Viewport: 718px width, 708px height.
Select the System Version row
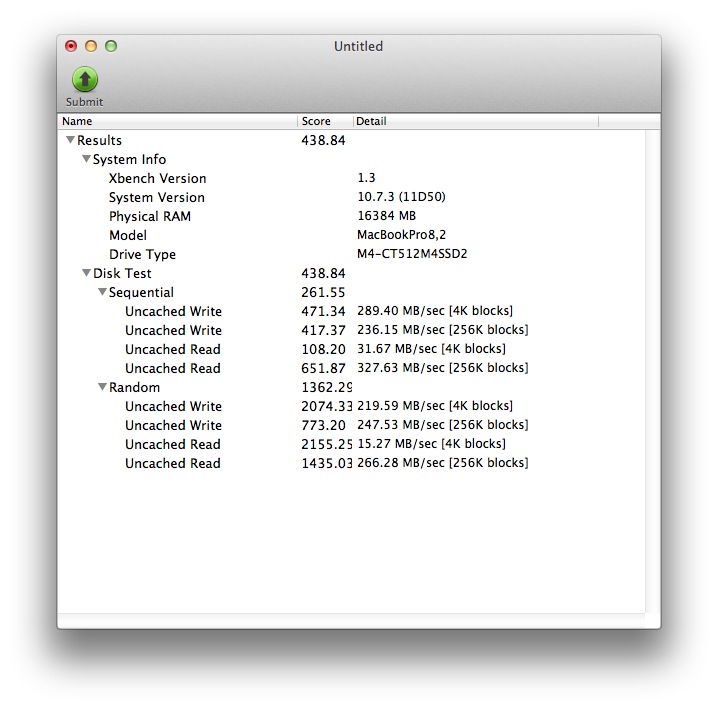point(352,197)
